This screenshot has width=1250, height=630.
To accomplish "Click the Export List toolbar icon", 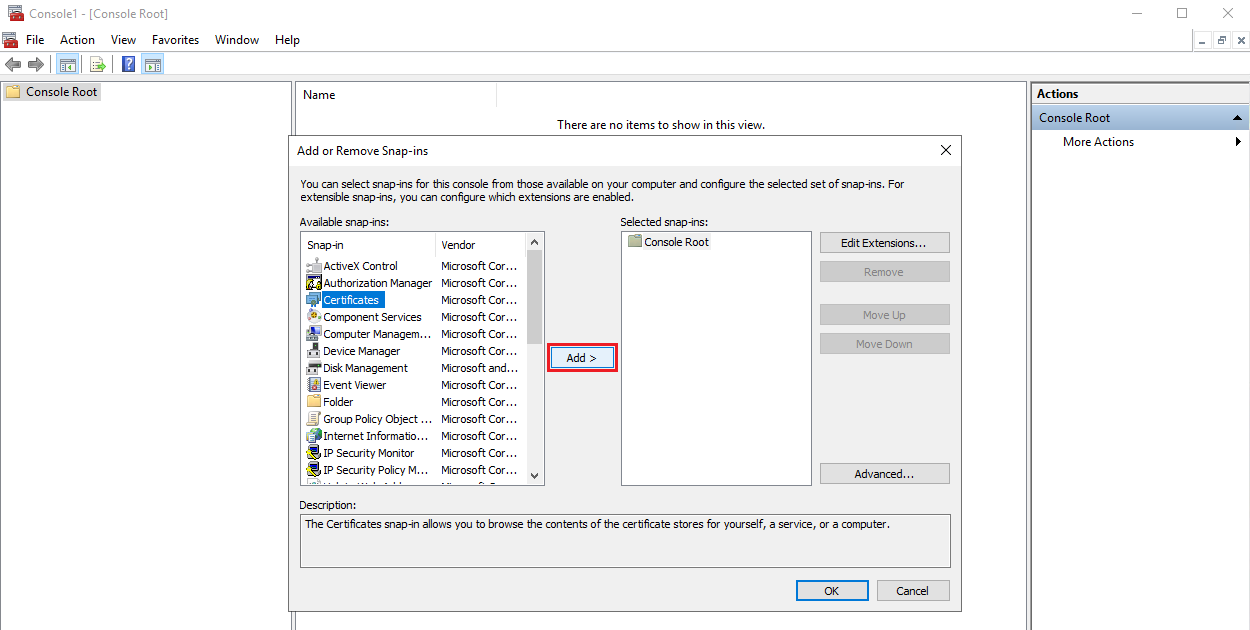I will pyautogui.click(x=98, y=65).
